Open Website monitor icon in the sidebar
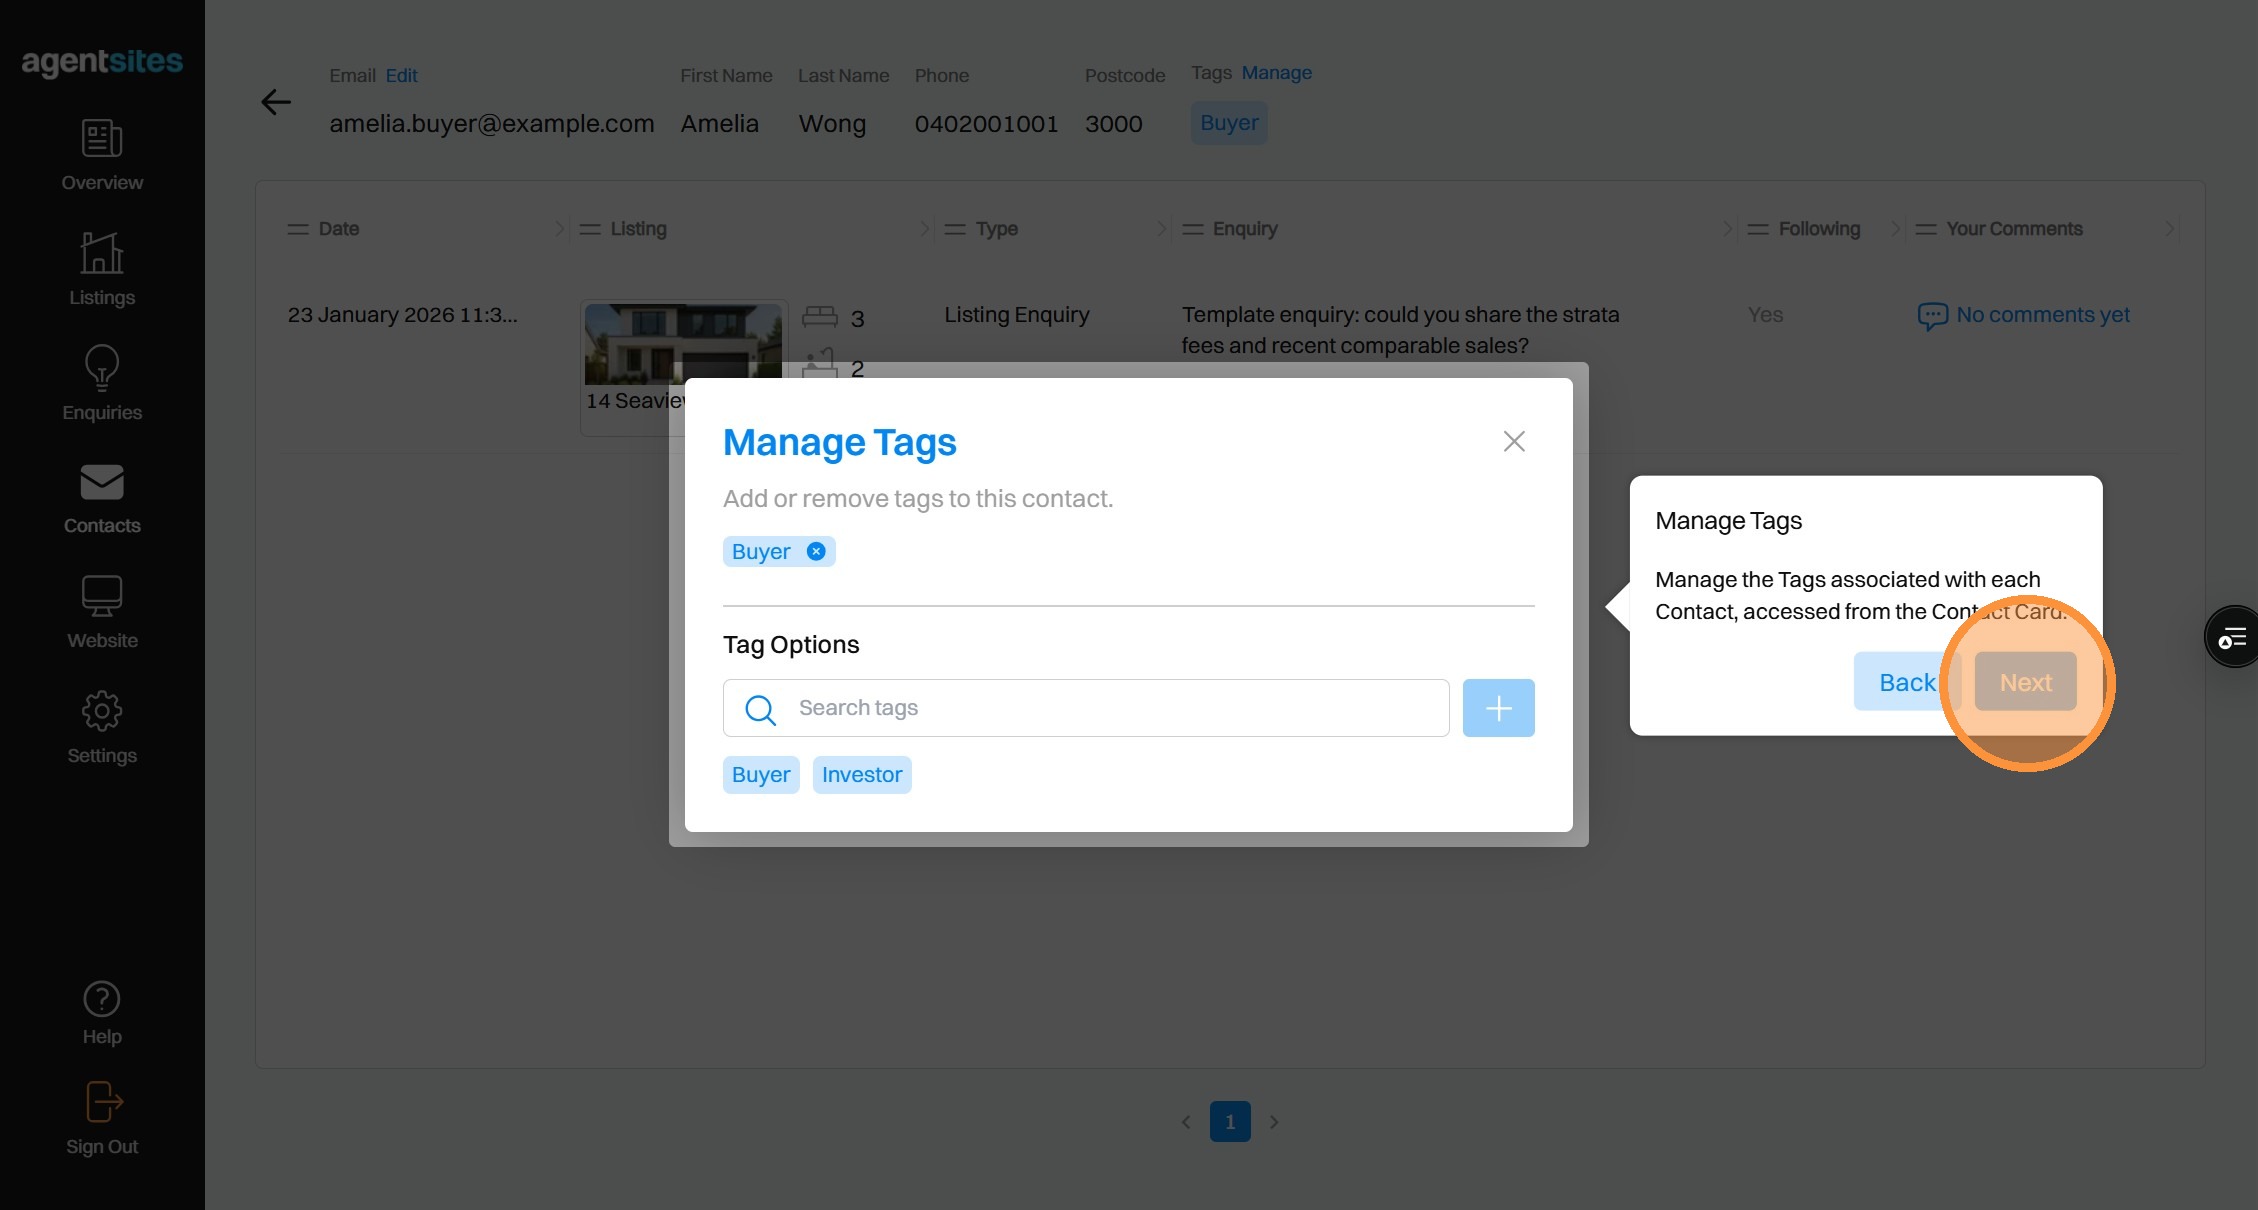 click(x=102, y=596)
